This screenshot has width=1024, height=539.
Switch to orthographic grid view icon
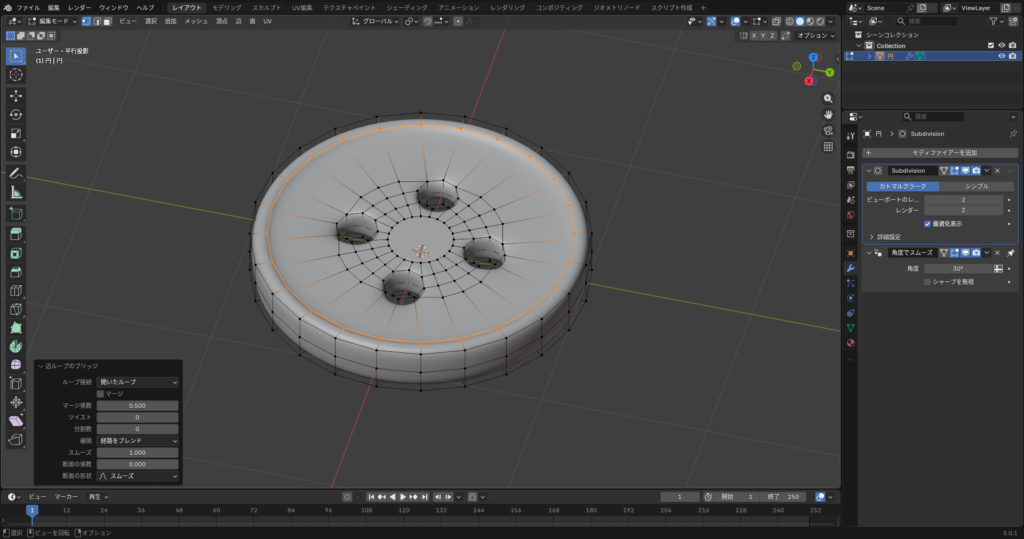point(828,147)
